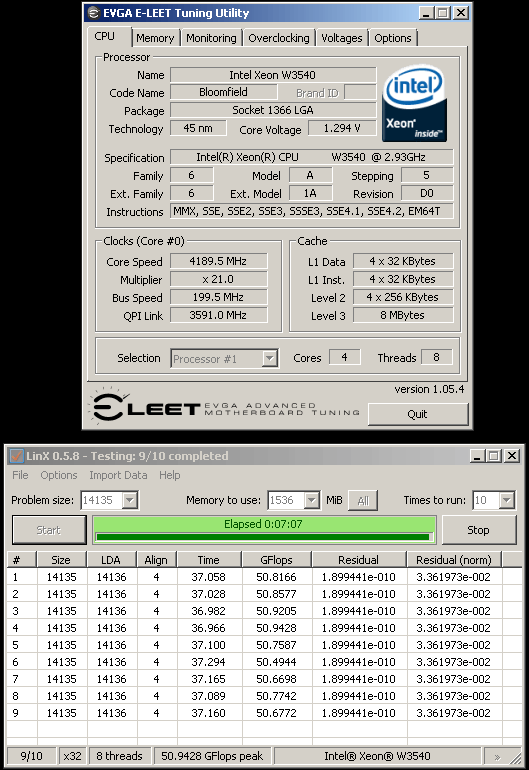
Task: Click the Technology value 45 nm
Action: point(198,128)
